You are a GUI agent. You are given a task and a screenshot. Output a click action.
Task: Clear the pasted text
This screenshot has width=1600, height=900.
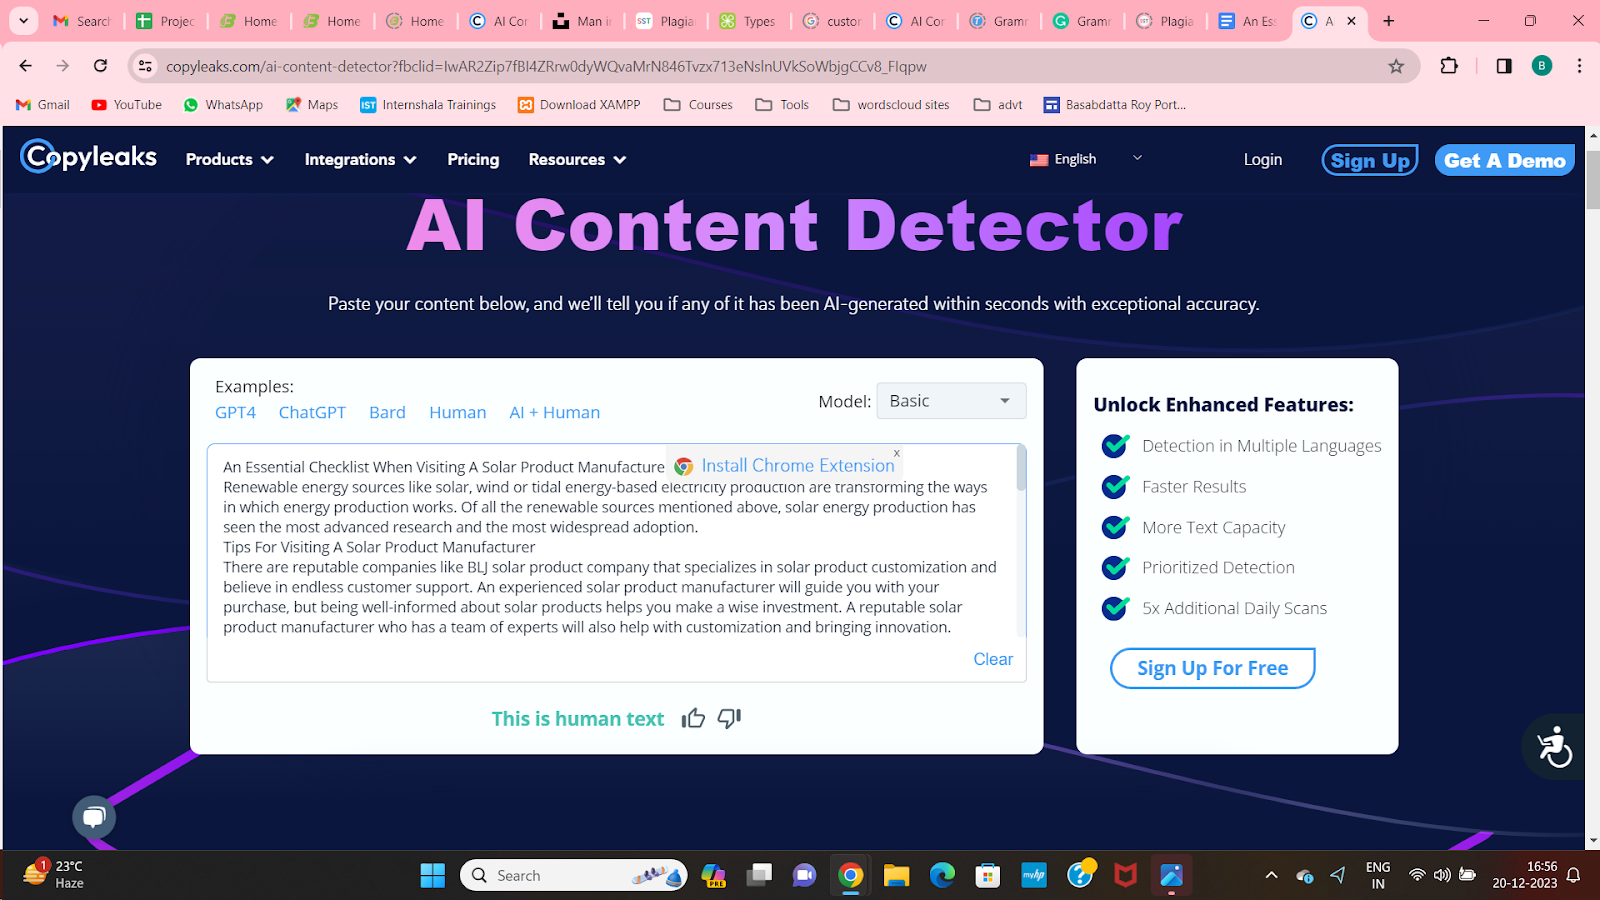coord(993,659)
